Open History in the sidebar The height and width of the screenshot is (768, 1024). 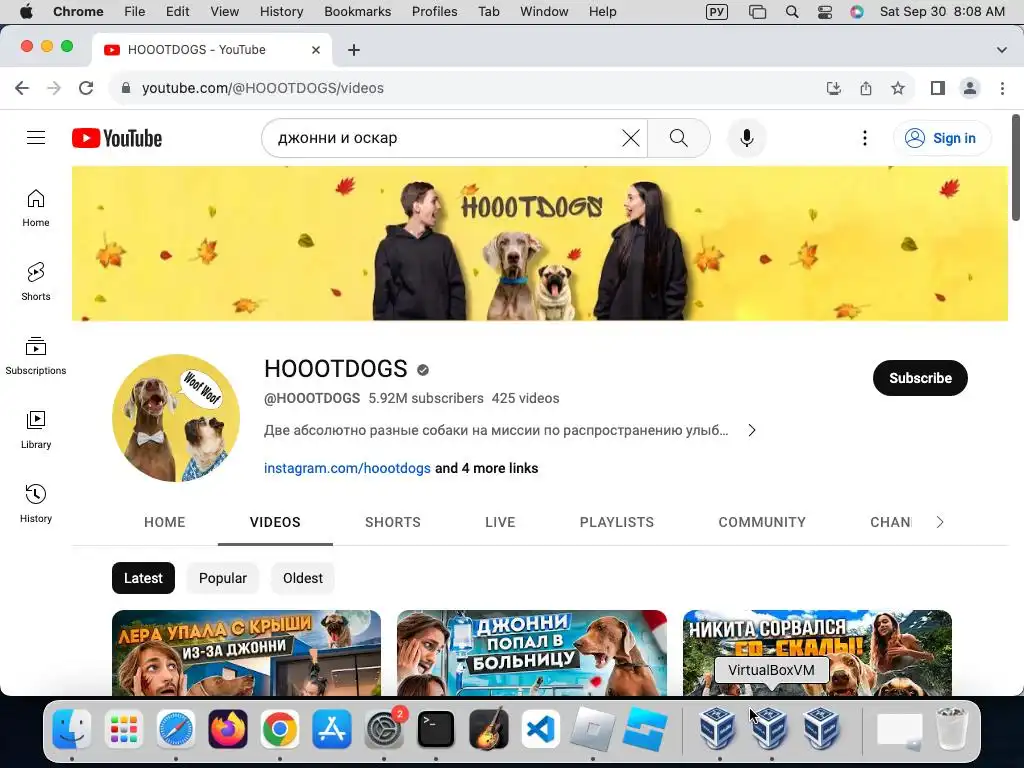tap(36, 504)
